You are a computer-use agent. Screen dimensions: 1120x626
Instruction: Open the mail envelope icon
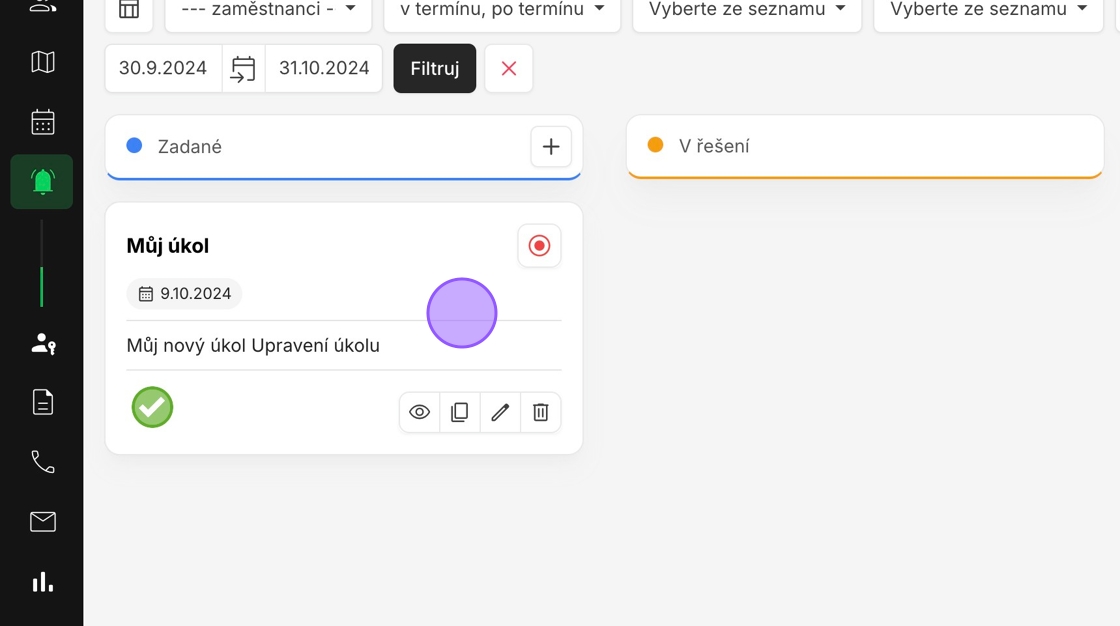pyautogui.click(x=43, y=522)
